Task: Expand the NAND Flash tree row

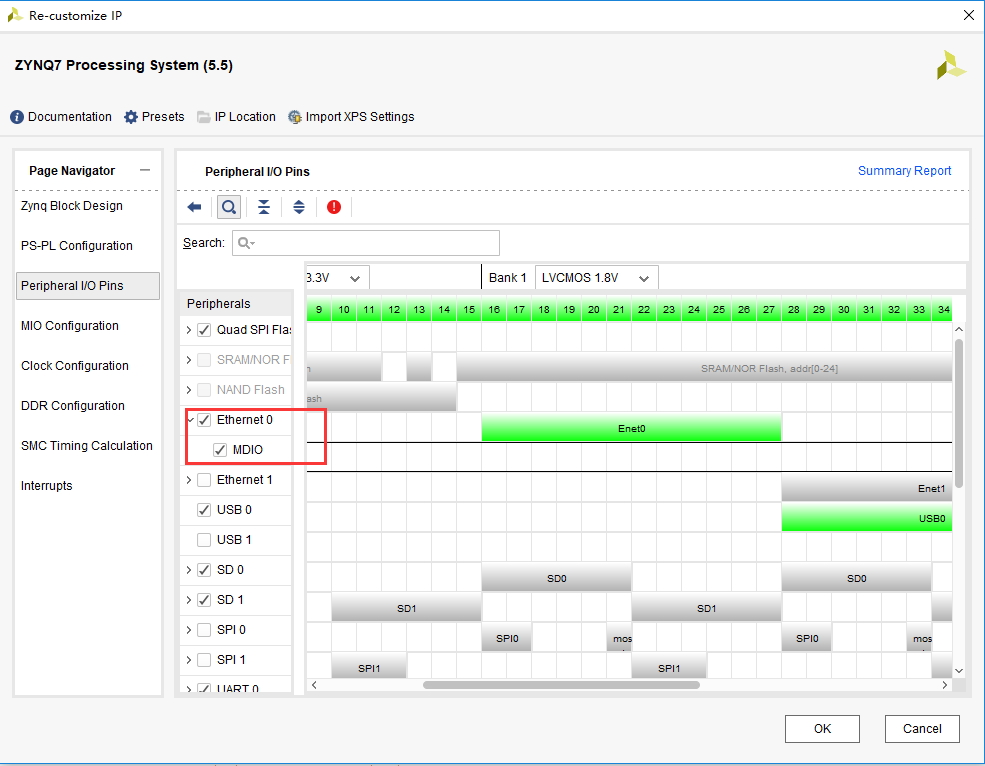Action: 189,390
